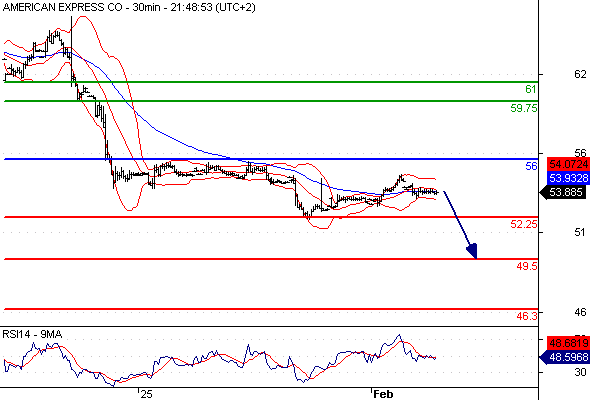Viewport: 590px width, 400px height.
Task: Click the 25 date marker on time axis
Action: point(146,394)
